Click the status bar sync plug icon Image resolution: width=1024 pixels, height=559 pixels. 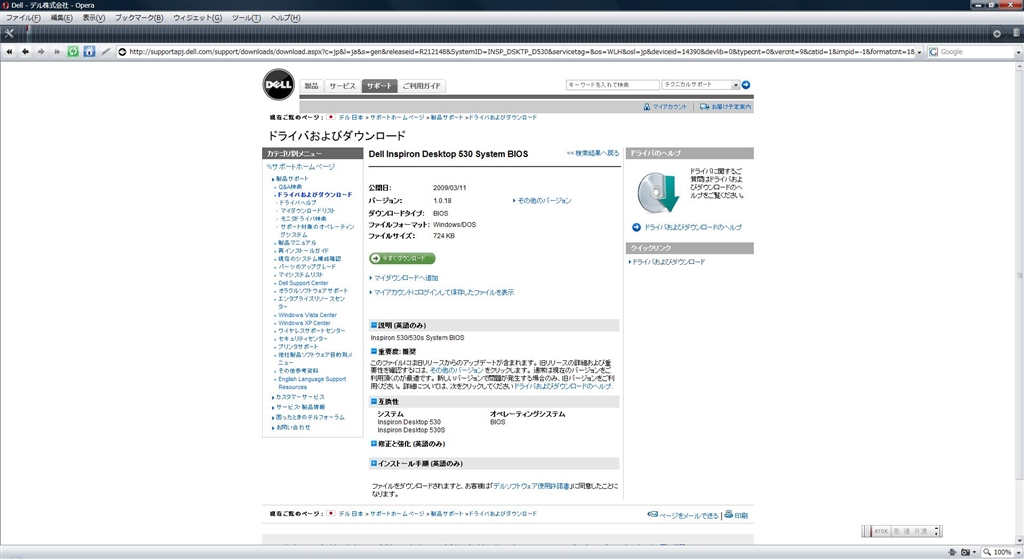pos(953,552)
